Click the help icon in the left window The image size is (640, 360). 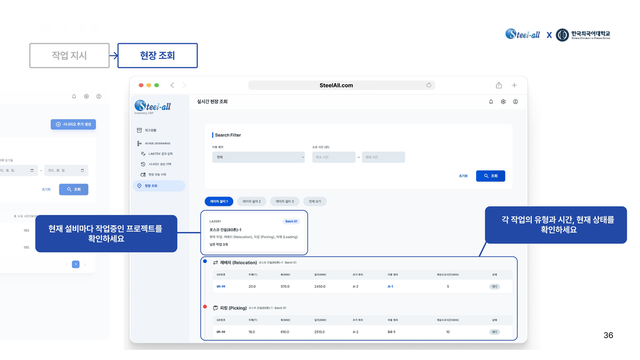(x=98, y=96)
